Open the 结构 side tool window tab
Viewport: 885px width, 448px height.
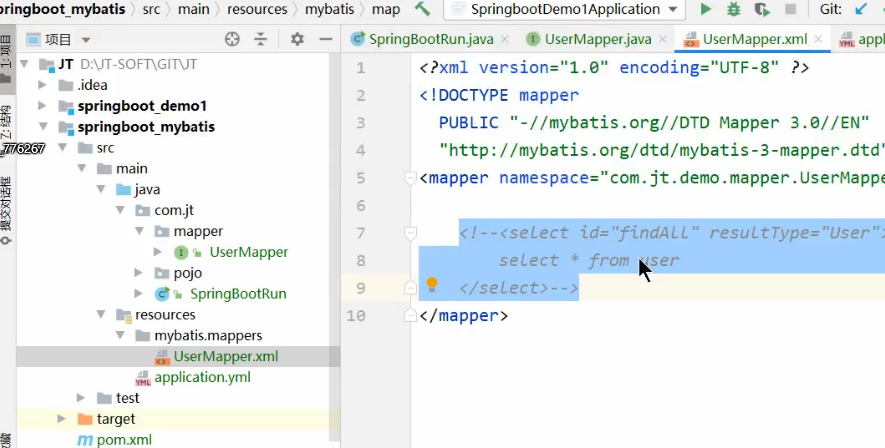coord(7,123)
